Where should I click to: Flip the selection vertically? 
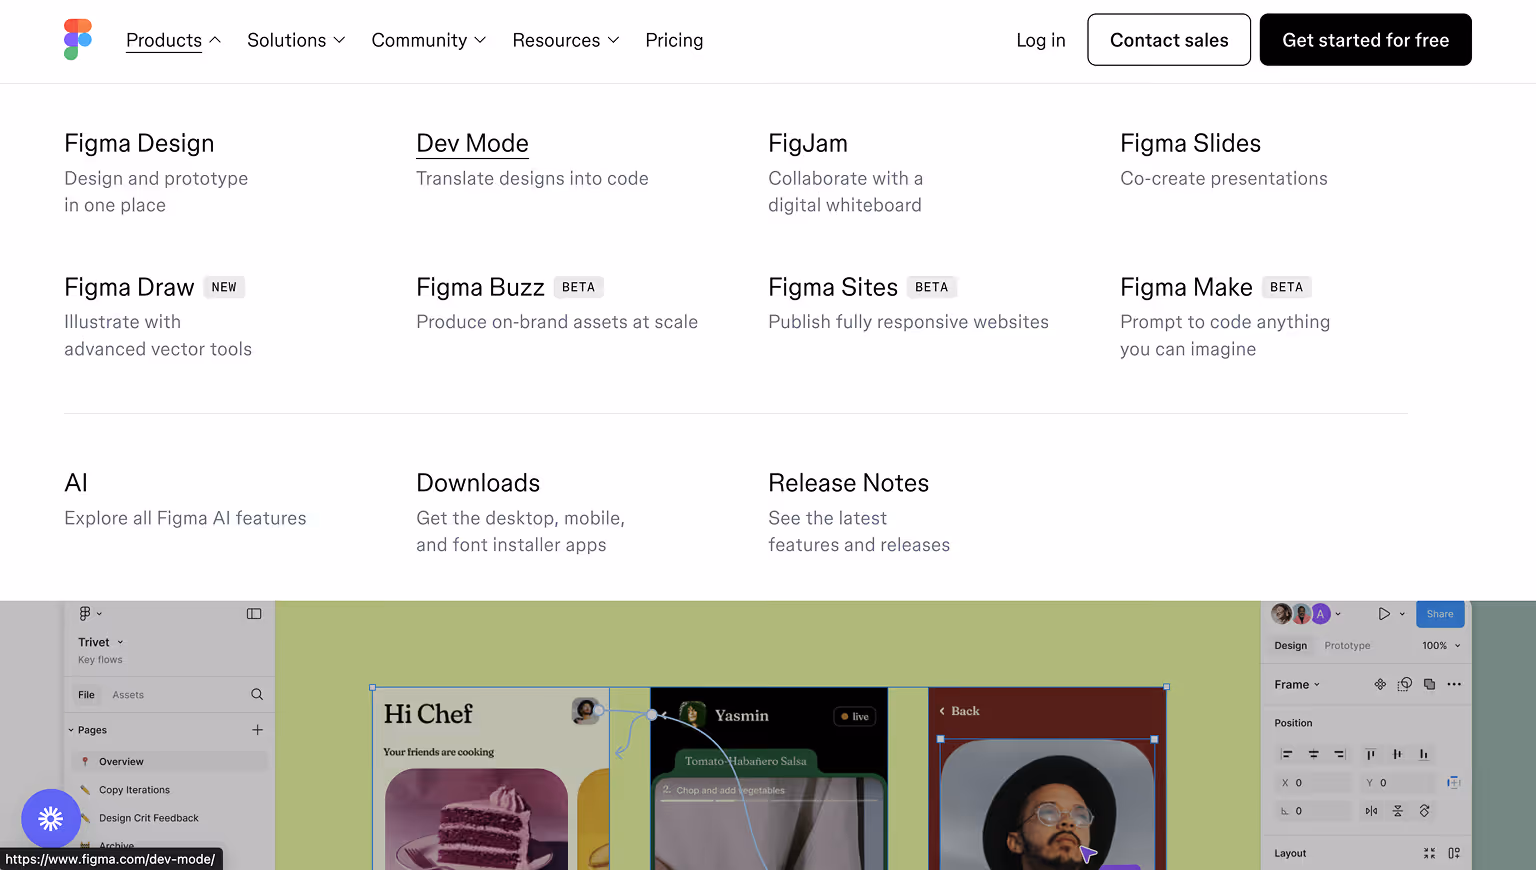pos(1398,810)
